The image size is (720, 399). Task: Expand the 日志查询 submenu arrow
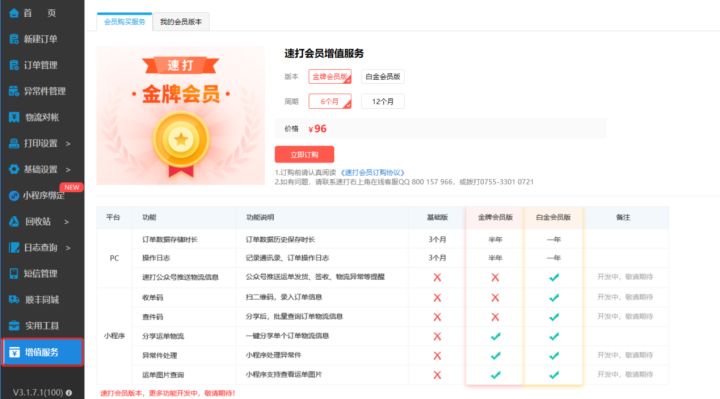68,248
